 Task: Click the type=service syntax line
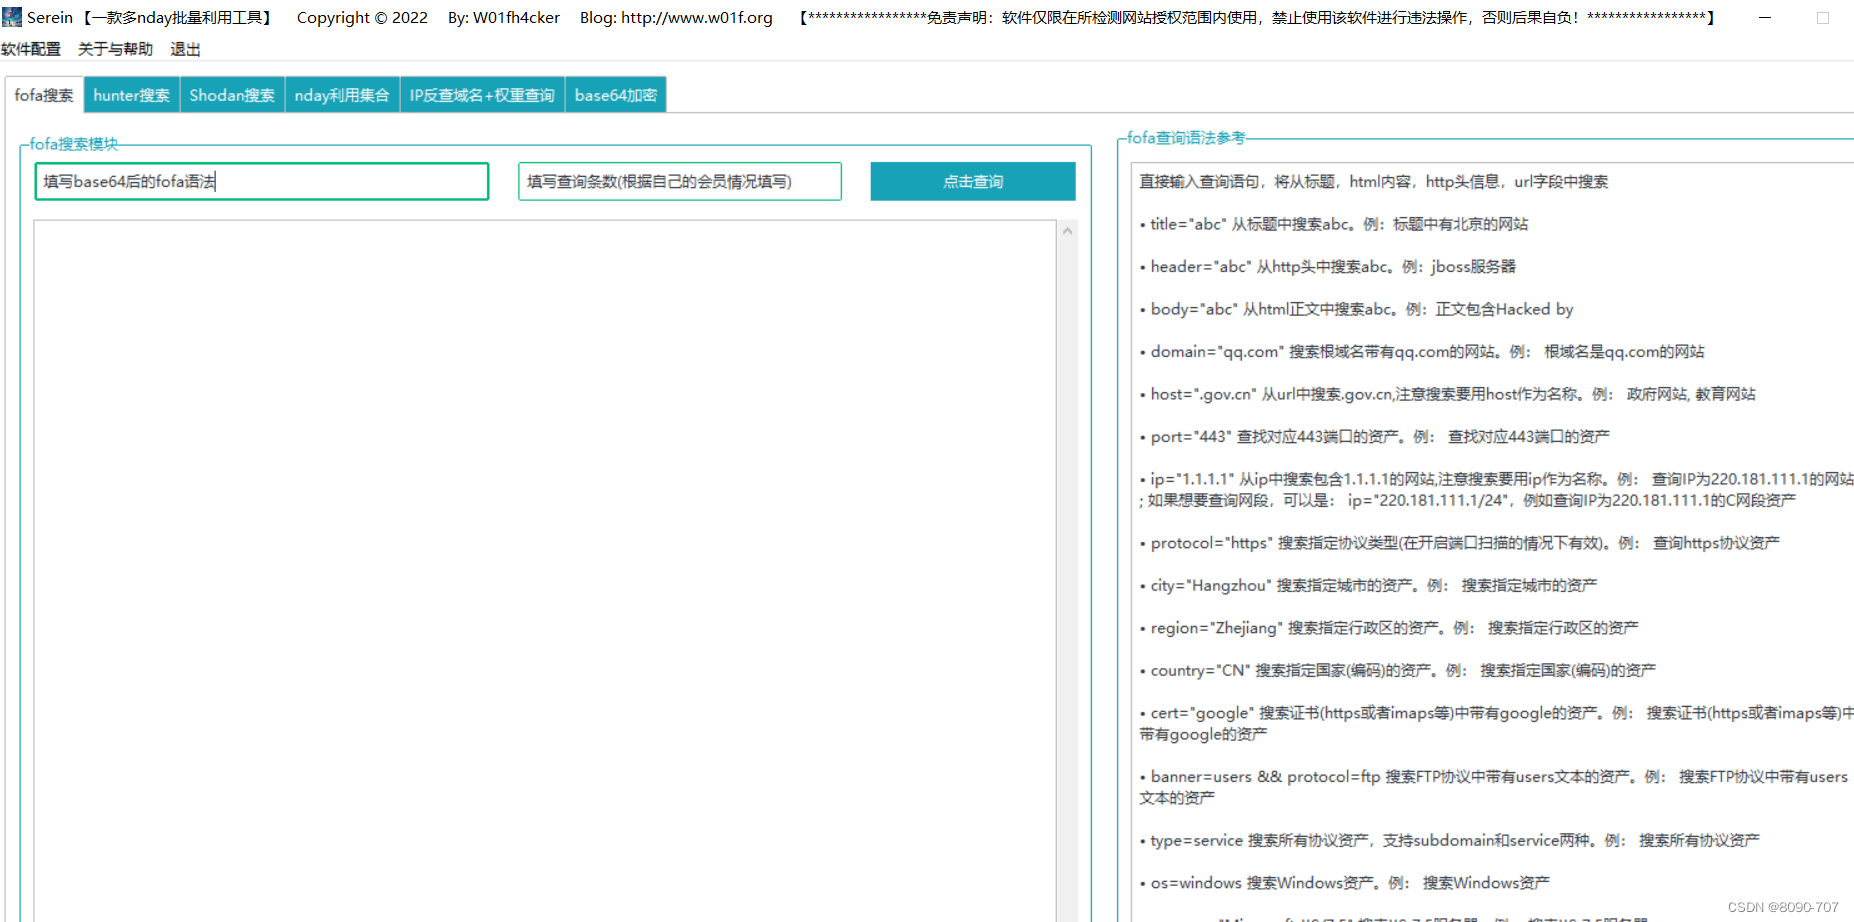(1450, 840)
